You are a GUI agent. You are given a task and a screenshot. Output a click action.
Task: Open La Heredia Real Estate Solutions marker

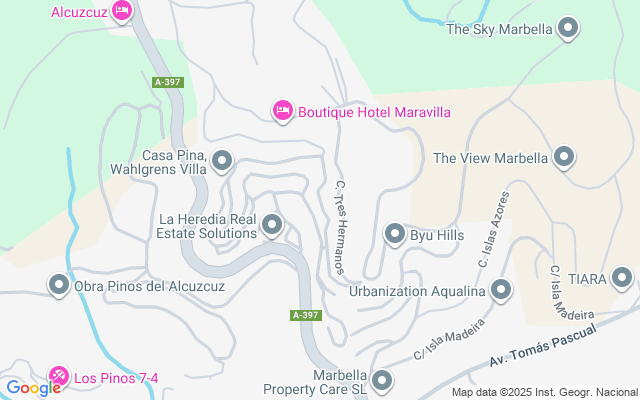point(272,225)
